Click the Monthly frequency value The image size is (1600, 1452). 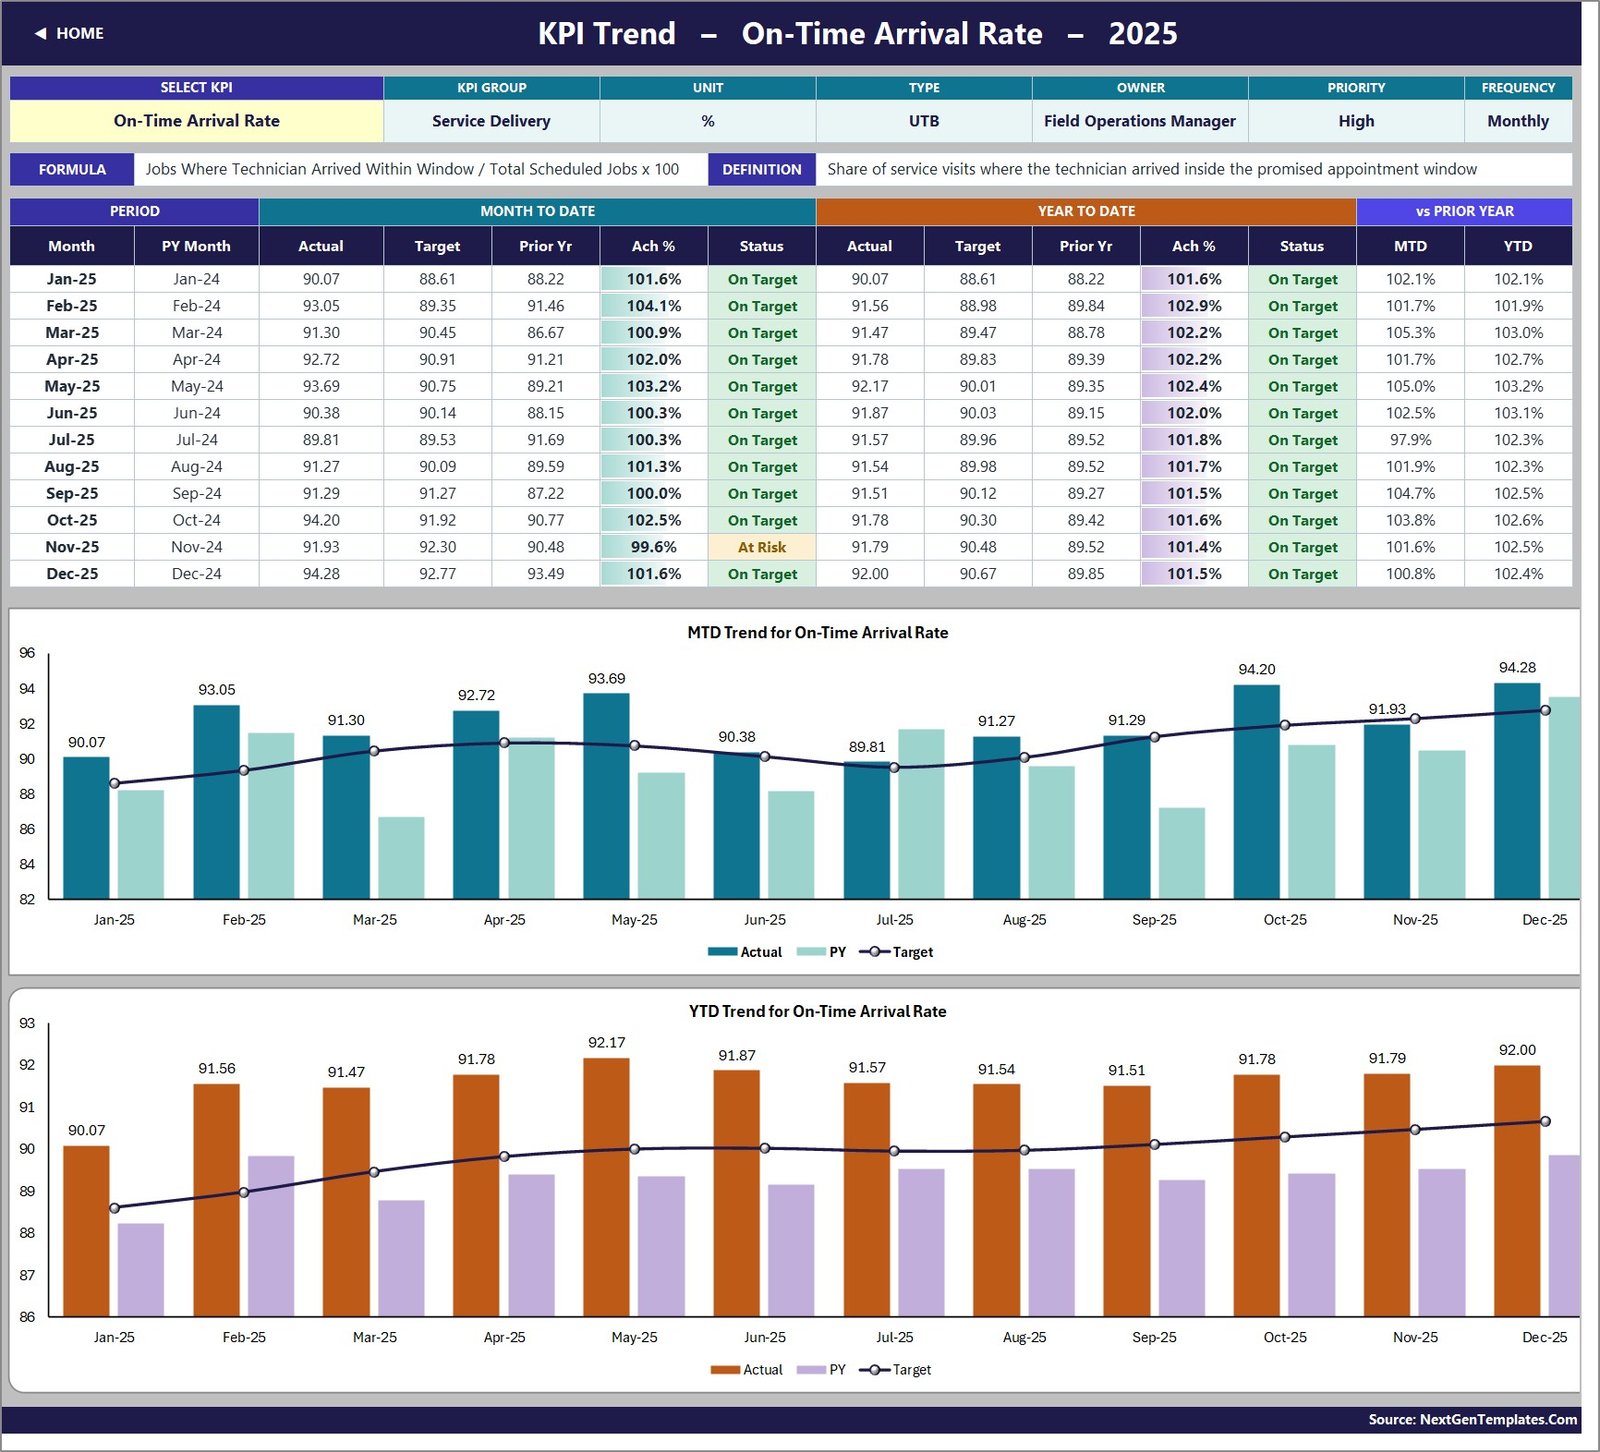click(1518, 121)
